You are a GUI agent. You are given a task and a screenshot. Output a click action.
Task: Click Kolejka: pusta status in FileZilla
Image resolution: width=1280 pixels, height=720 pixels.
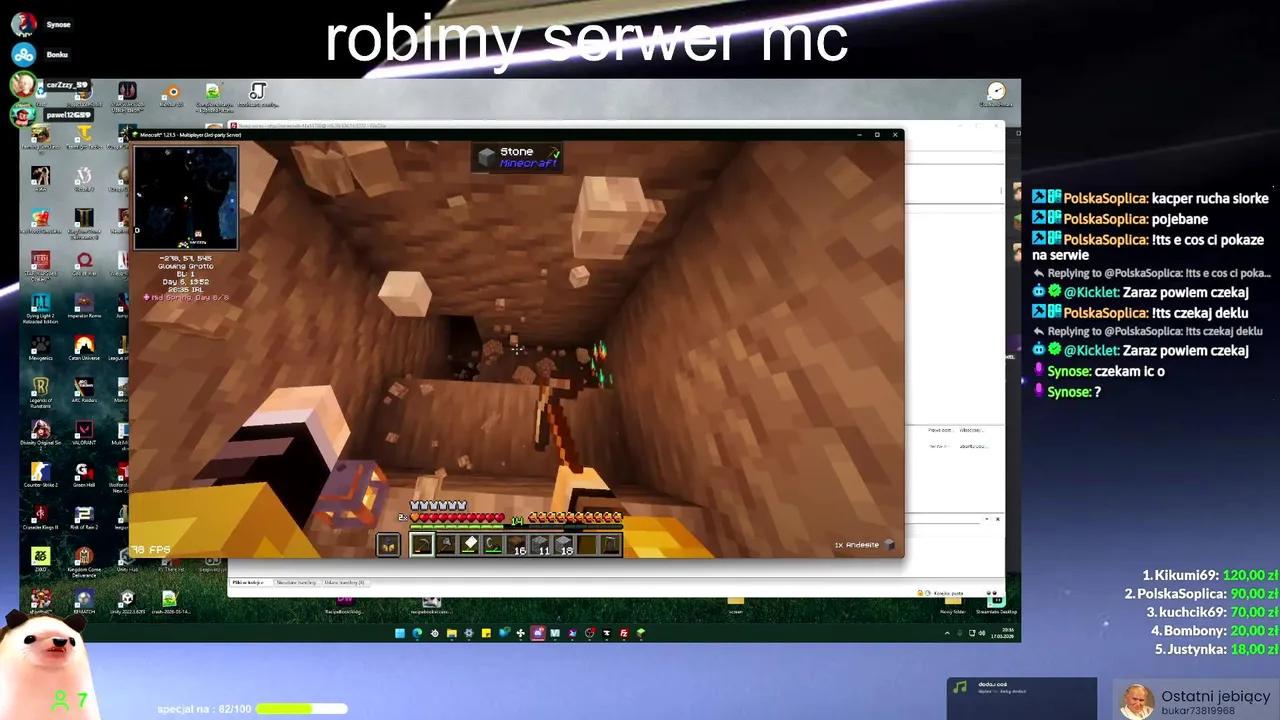(x=947, y=594)
